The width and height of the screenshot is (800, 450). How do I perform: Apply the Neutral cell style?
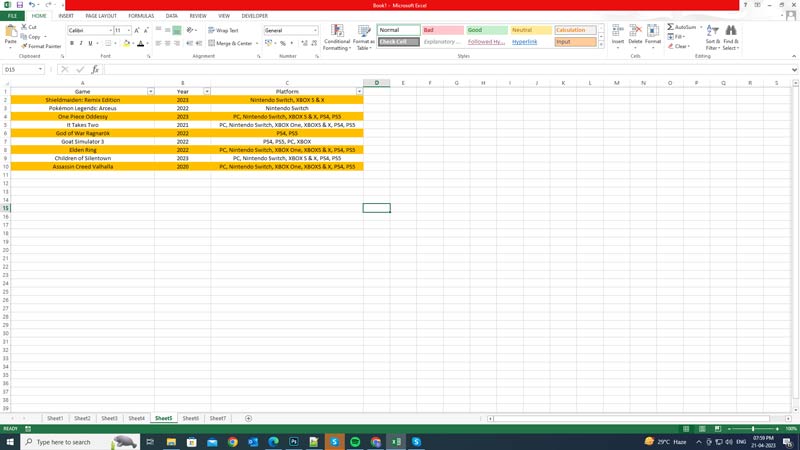[x=531, y=30]
